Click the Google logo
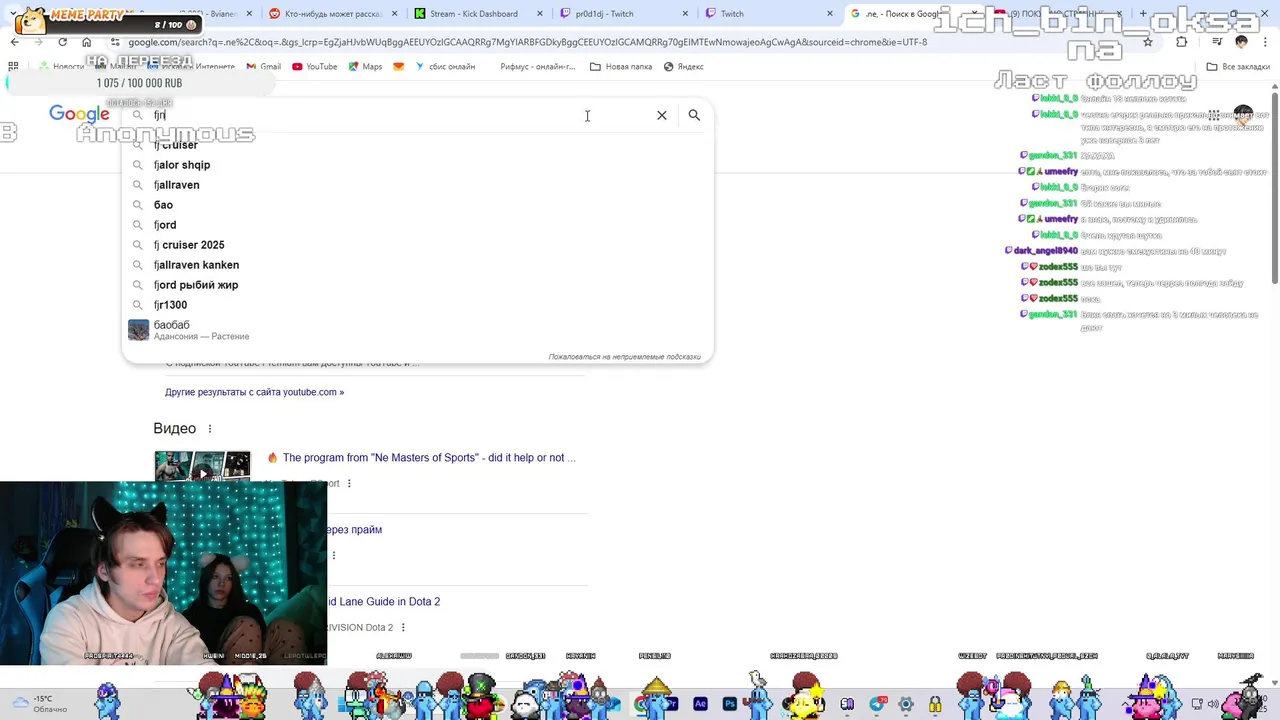The image size is (1280, 720). [x=79, y=114]
